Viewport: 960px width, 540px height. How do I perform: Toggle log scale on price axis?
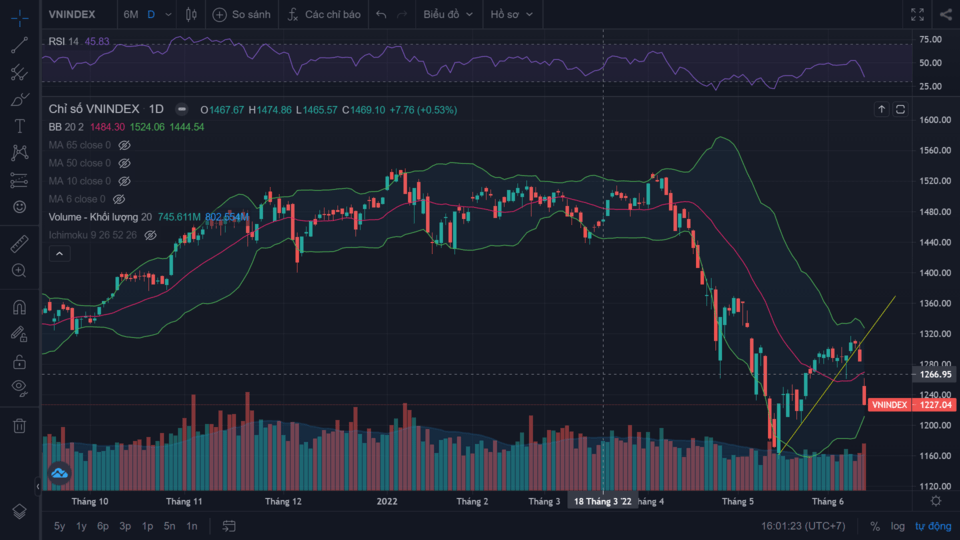(897, 526)
